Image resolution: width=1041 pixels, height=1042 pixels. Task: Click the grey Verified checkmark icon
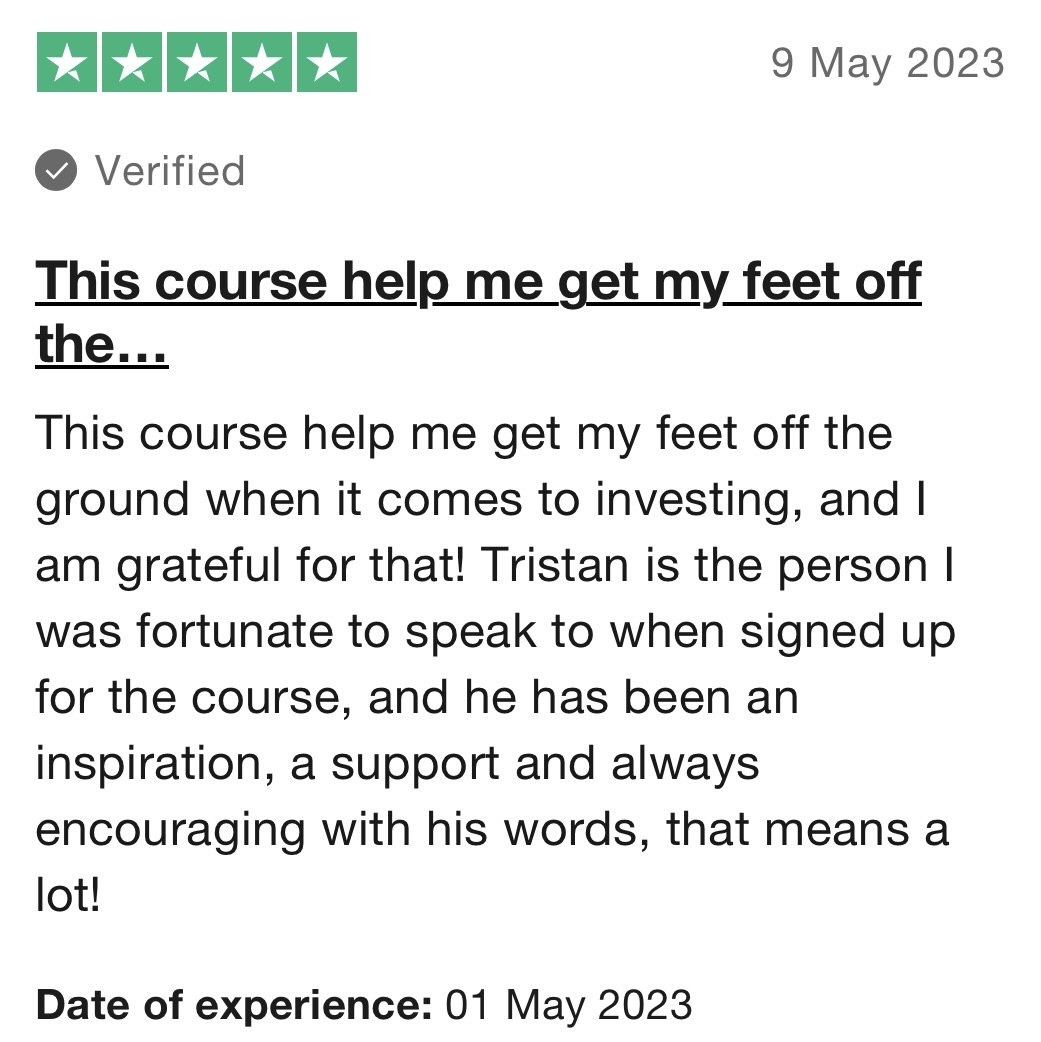(56, 171)
